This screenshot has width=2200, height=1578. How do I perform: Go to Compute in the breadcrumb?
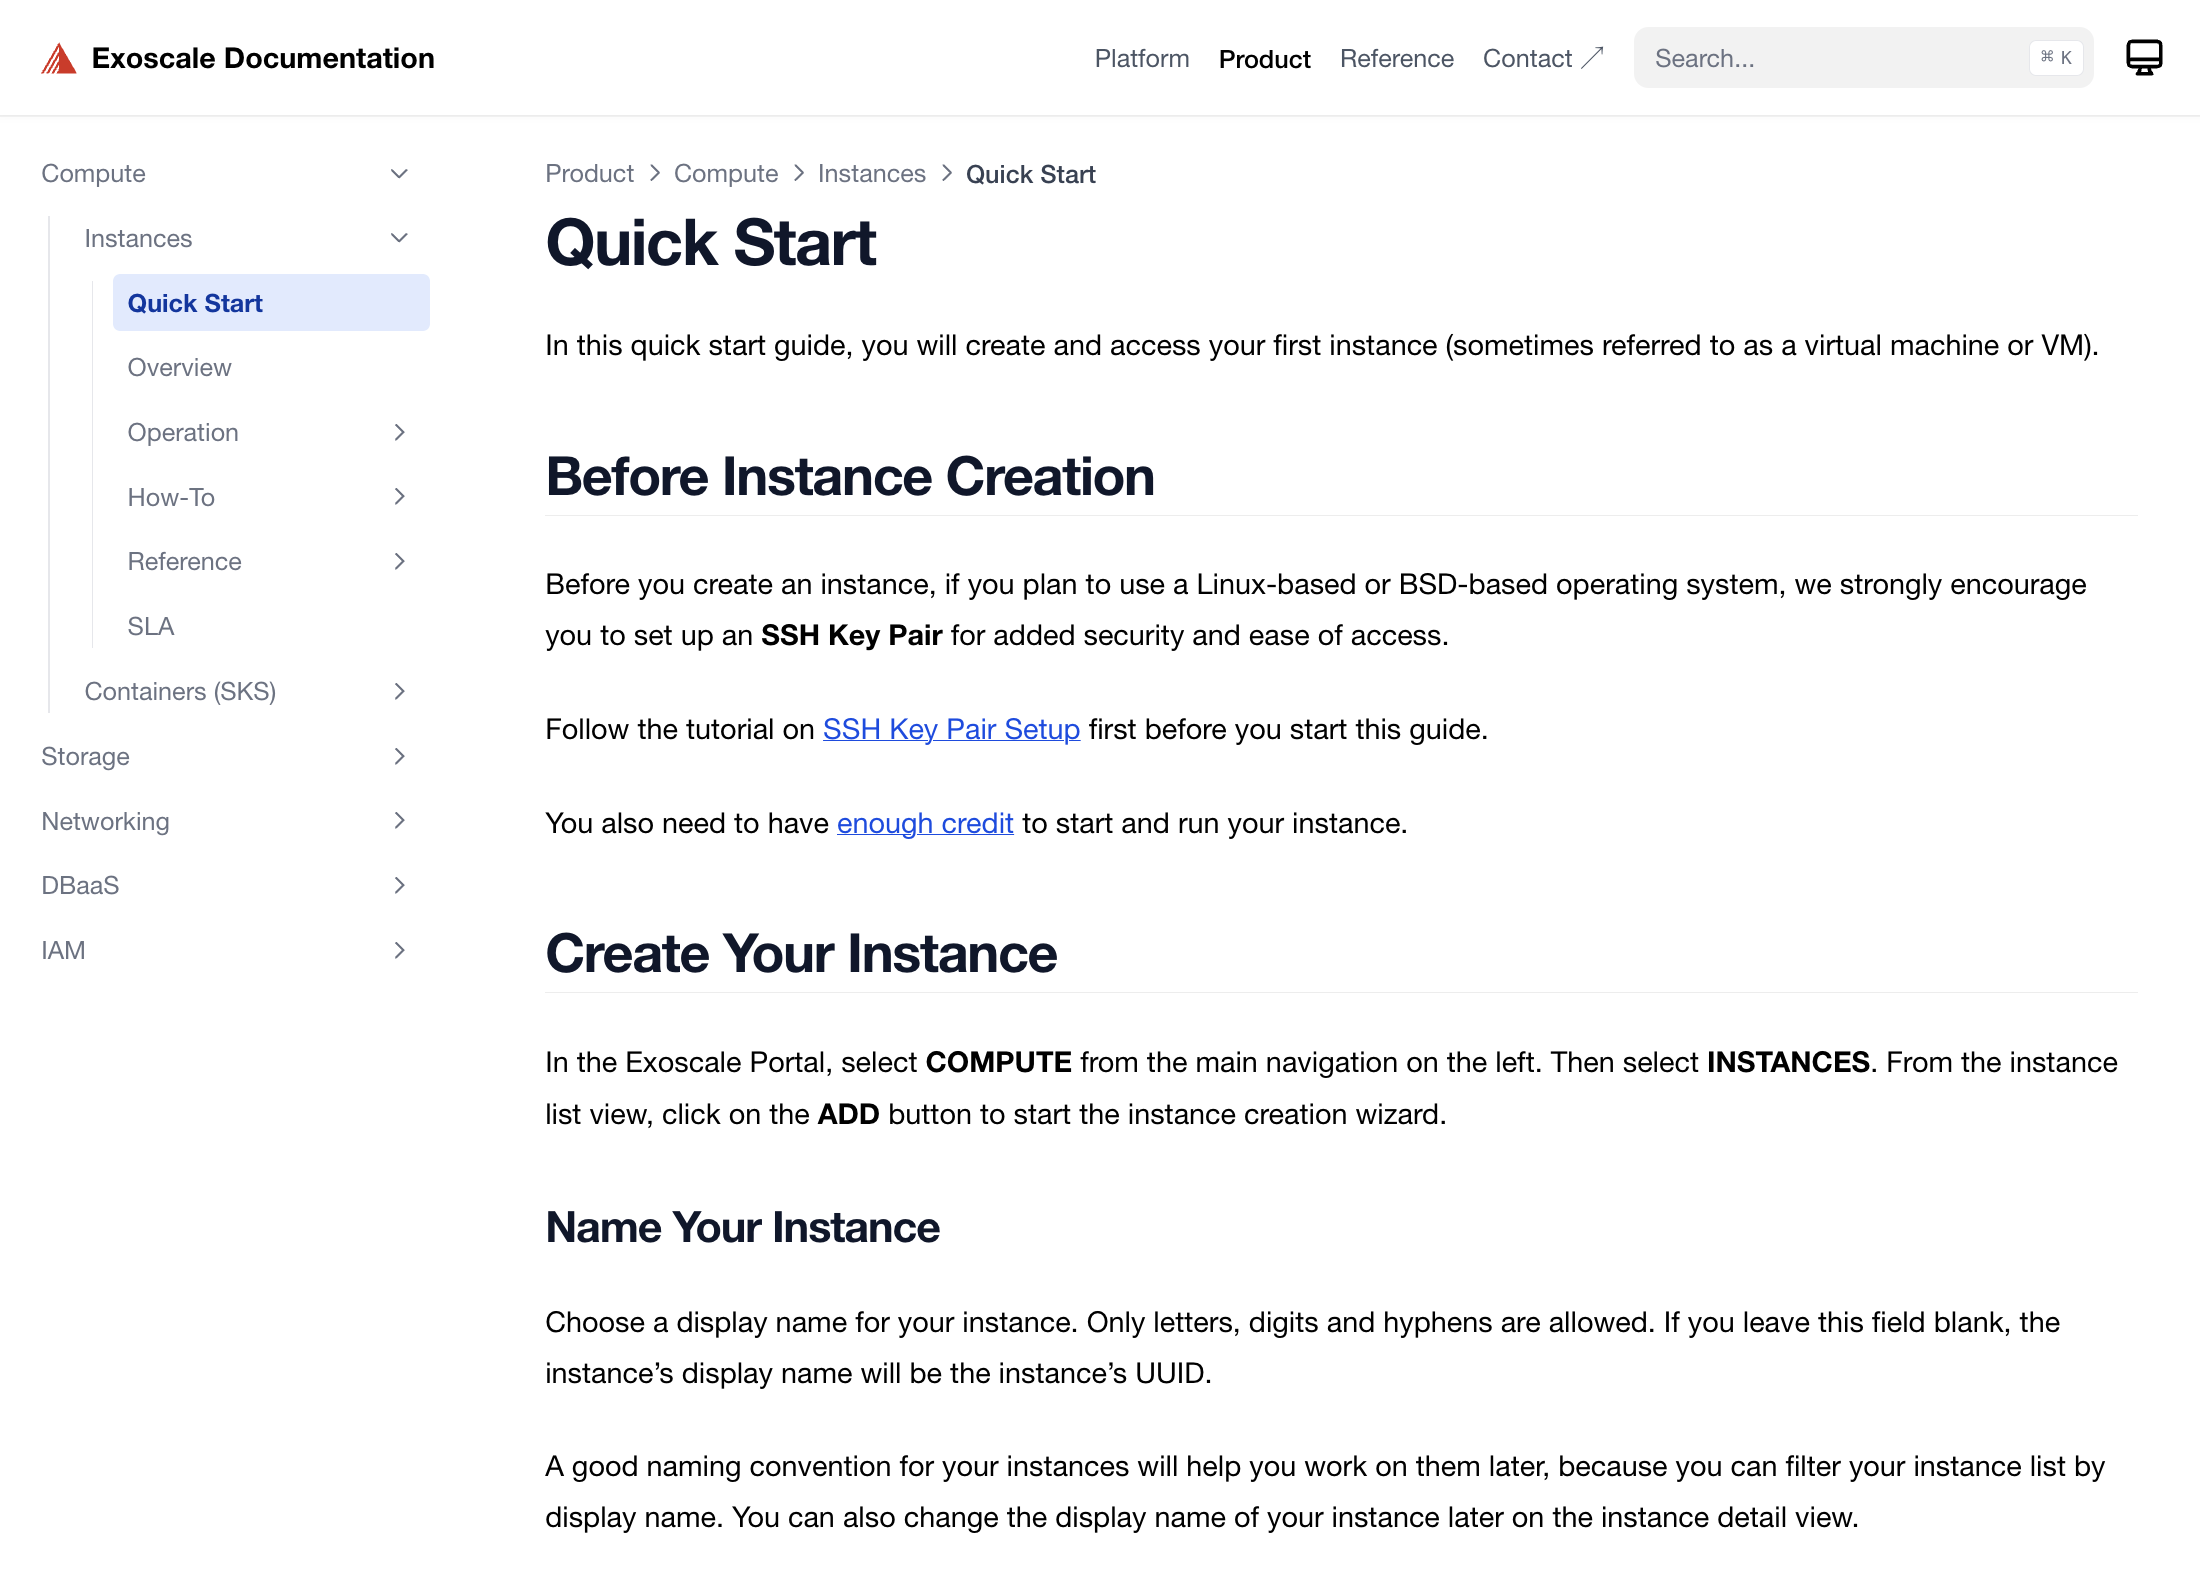coord(725,174)
